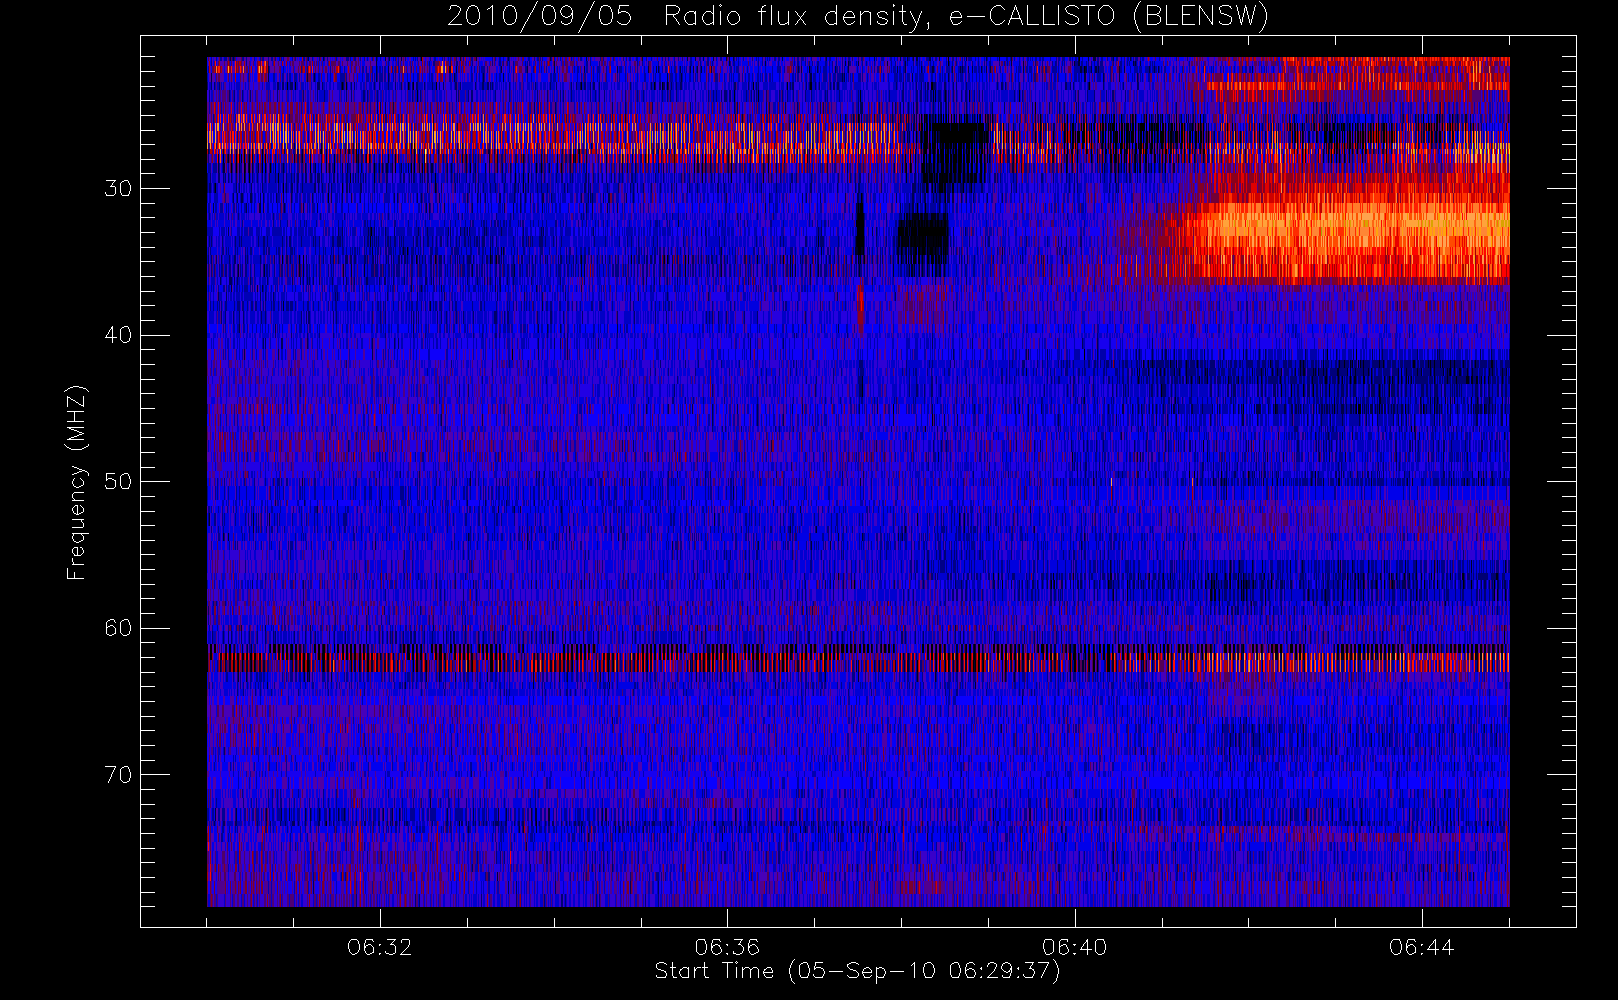This screenshot has width=1618, height=1000.
Task: Select the 50 frequency tick label
Action: pyautogui.click(x=118, y=482)
